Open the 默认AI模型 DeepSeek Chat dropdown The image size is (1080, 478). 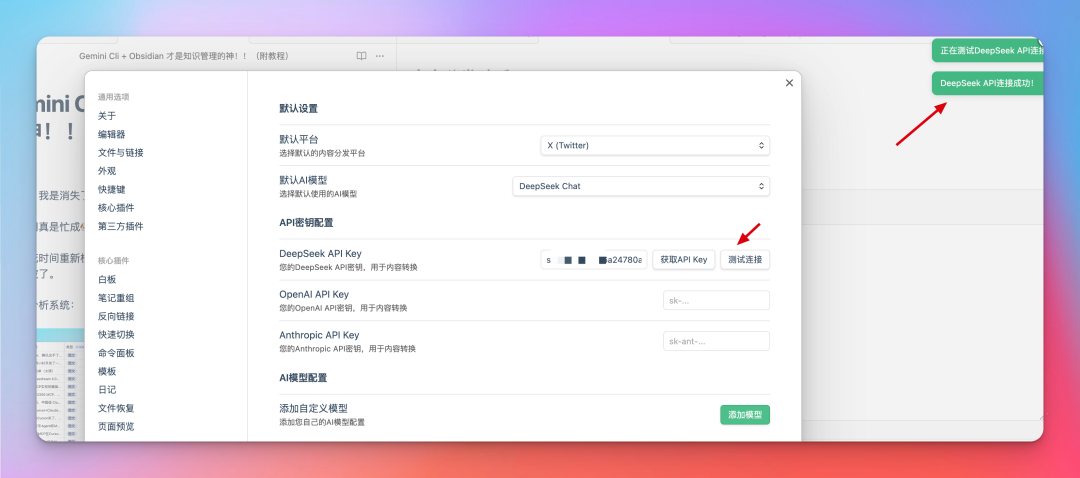pyautogui.click(x=641, y=186)
